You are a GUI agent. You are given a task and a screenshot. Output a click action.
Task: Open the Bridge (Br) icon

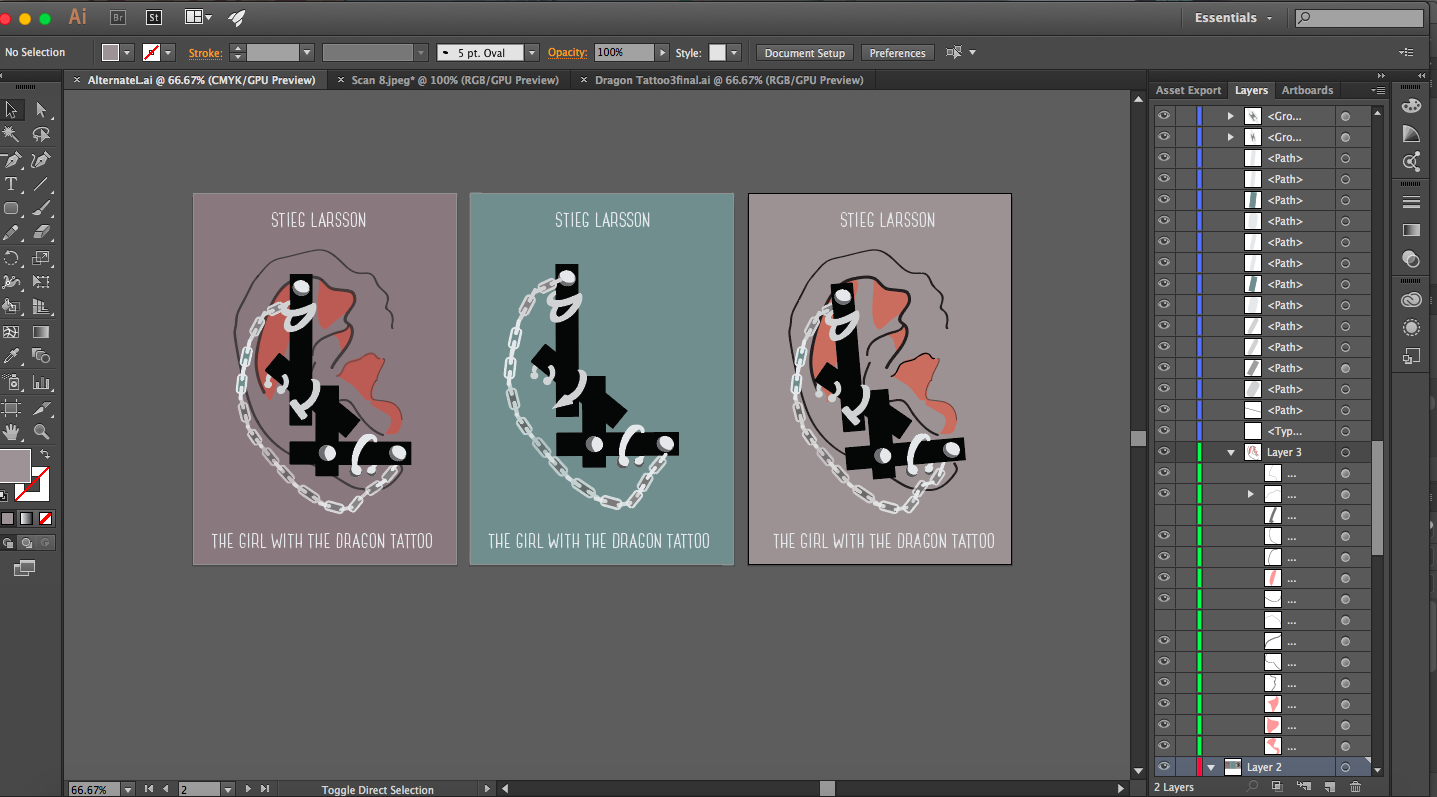click(x=118, y=17)
